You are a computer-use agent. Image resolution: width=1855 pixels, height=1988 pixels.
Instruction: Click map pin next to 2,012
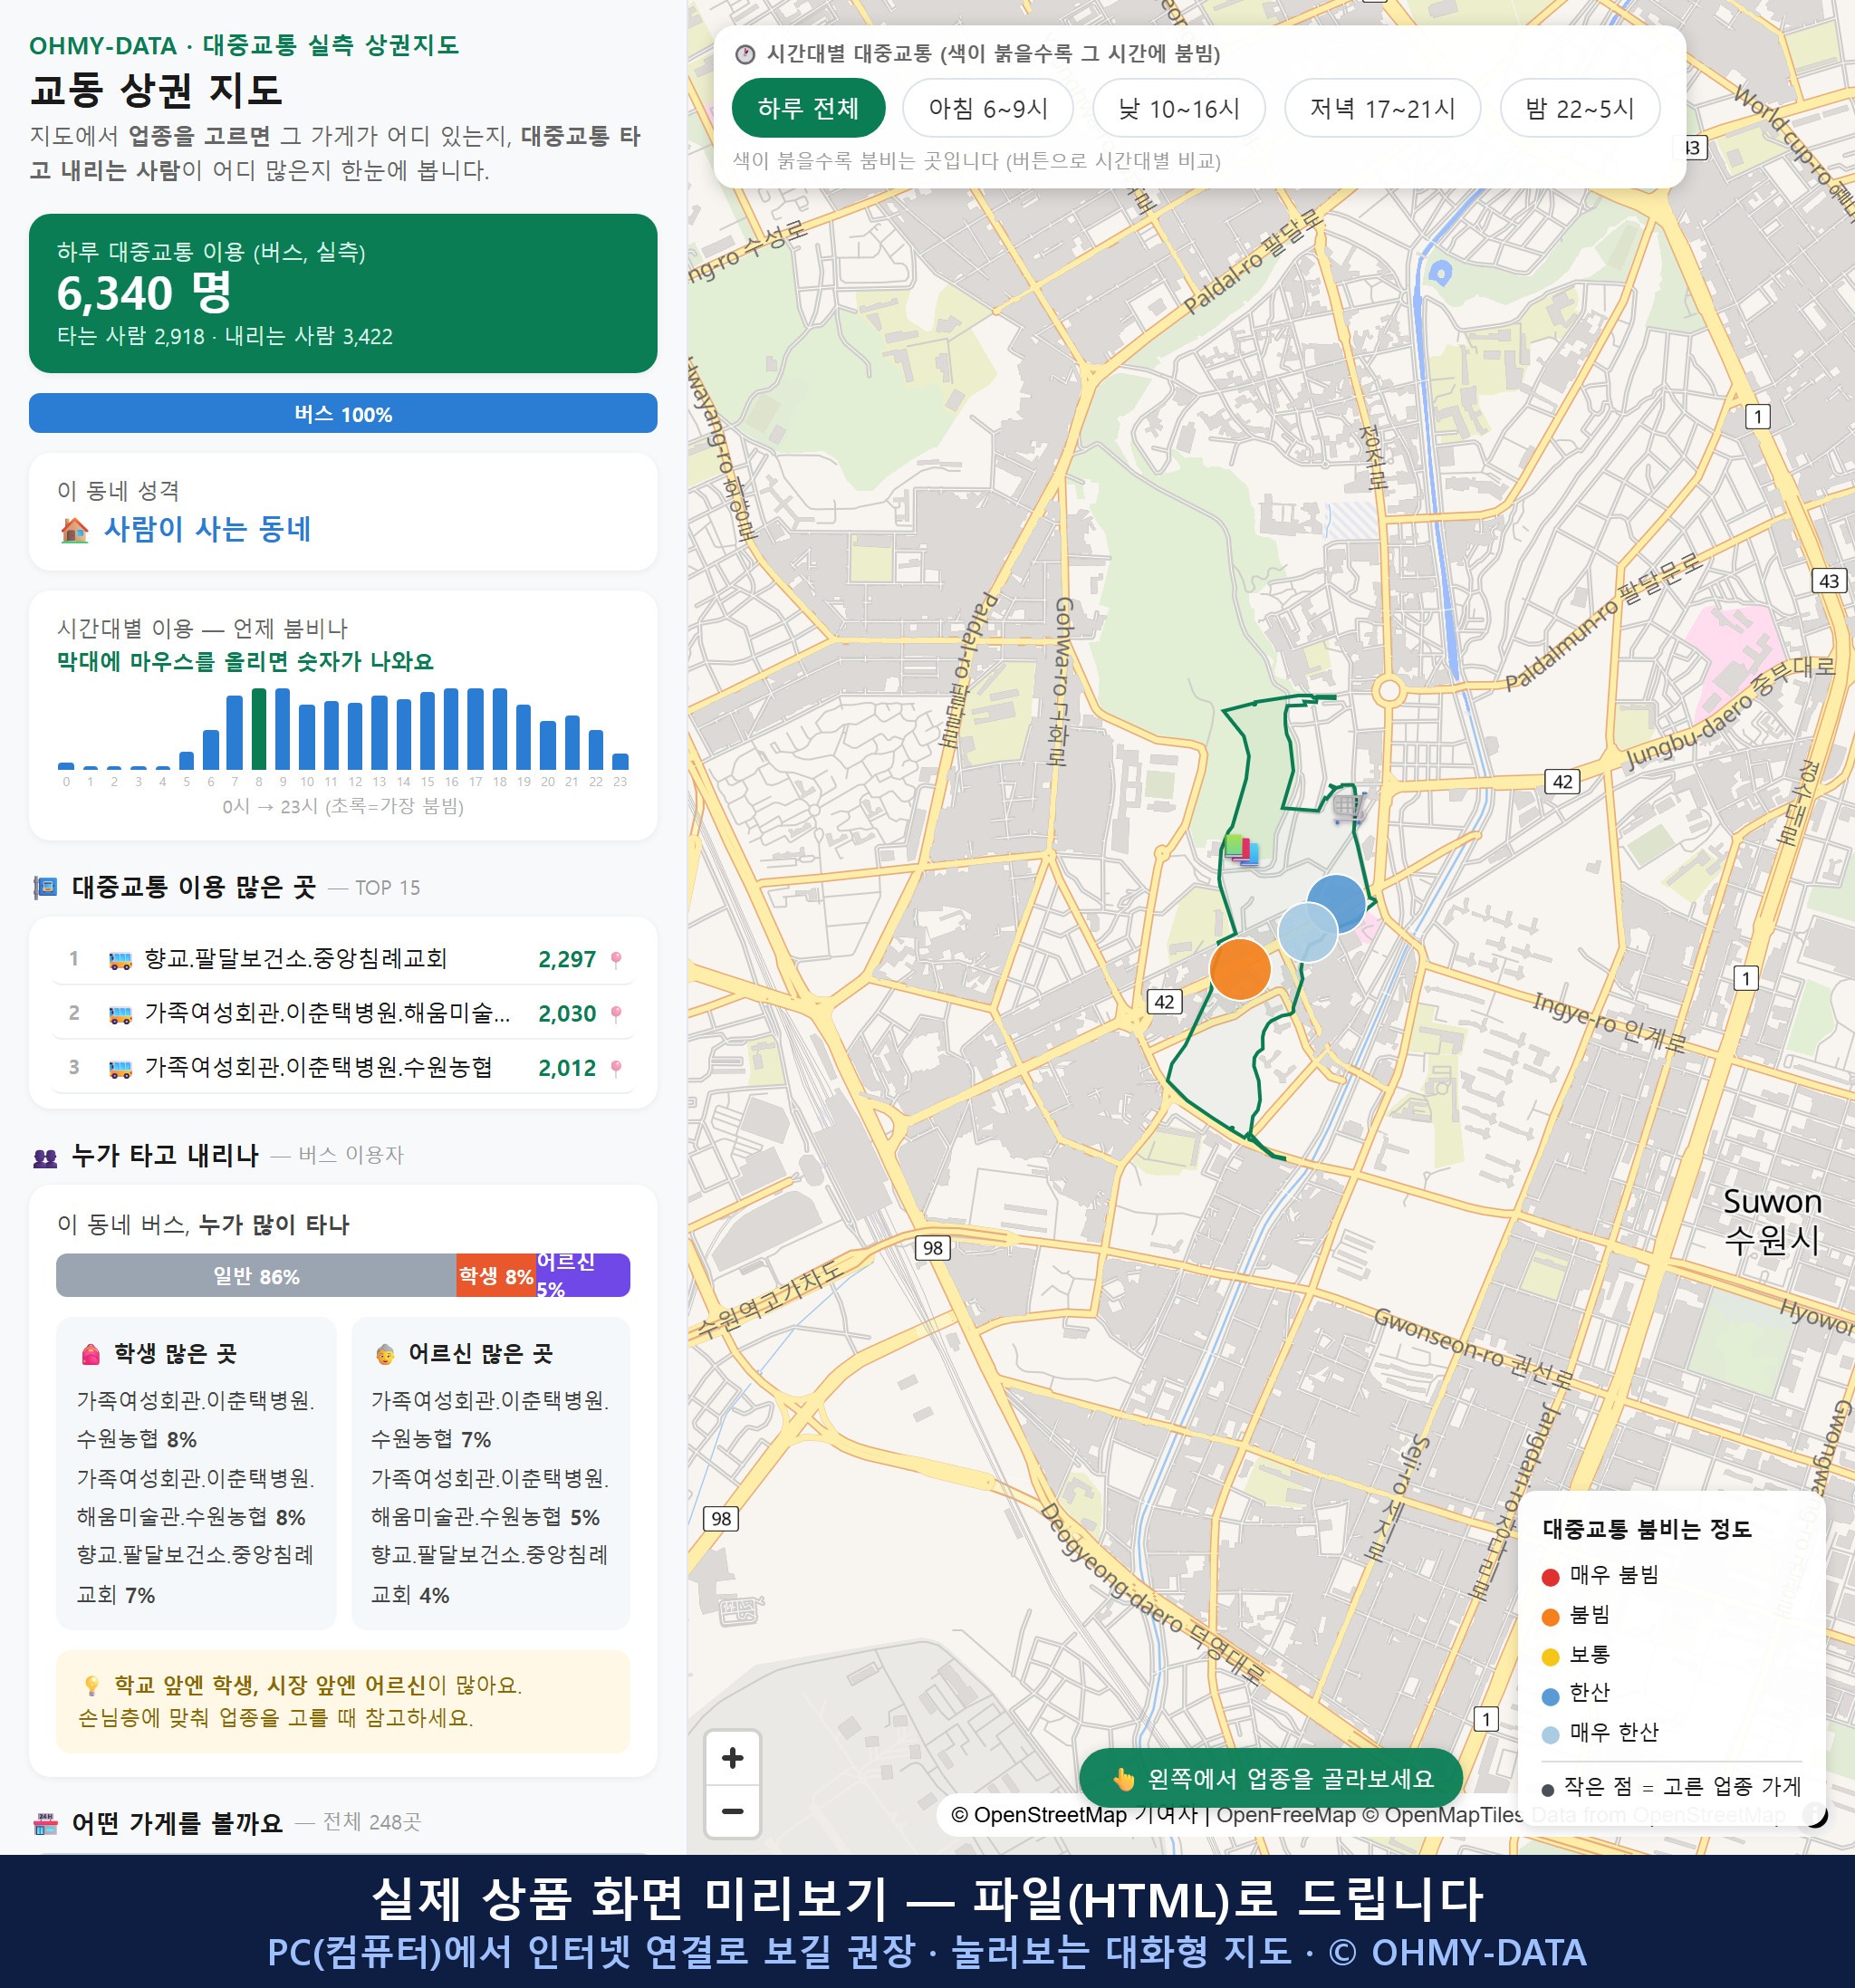coord(616,1068)
